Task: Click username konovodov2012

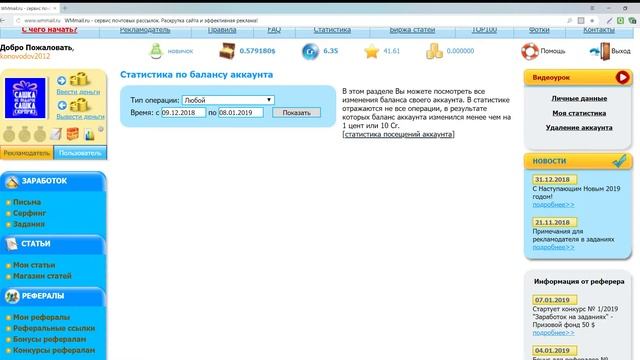Action: point(25,56)
